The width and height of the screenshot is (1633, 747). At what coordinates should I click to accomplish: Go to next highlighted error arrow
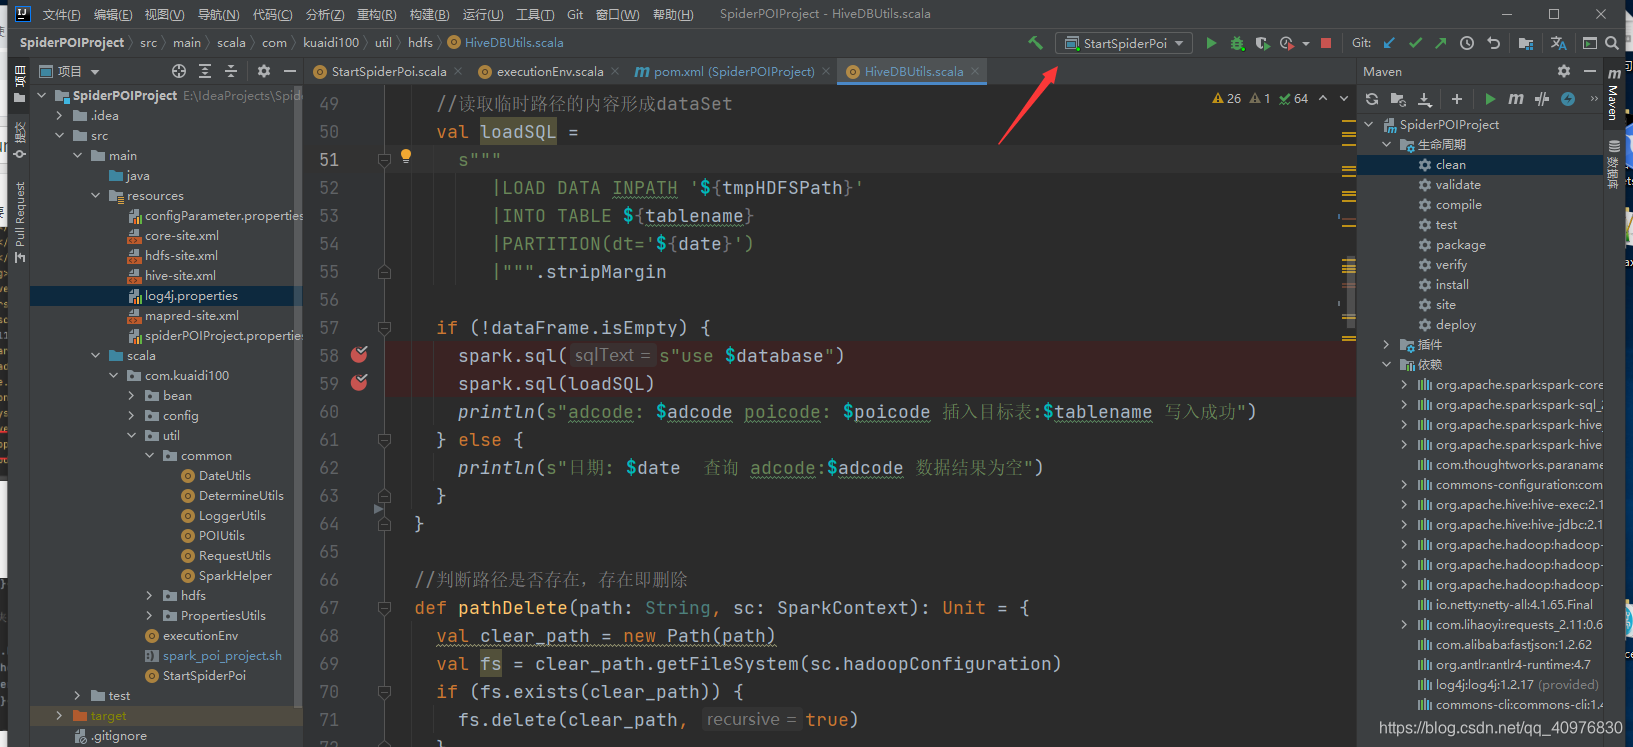point(1344,98)
